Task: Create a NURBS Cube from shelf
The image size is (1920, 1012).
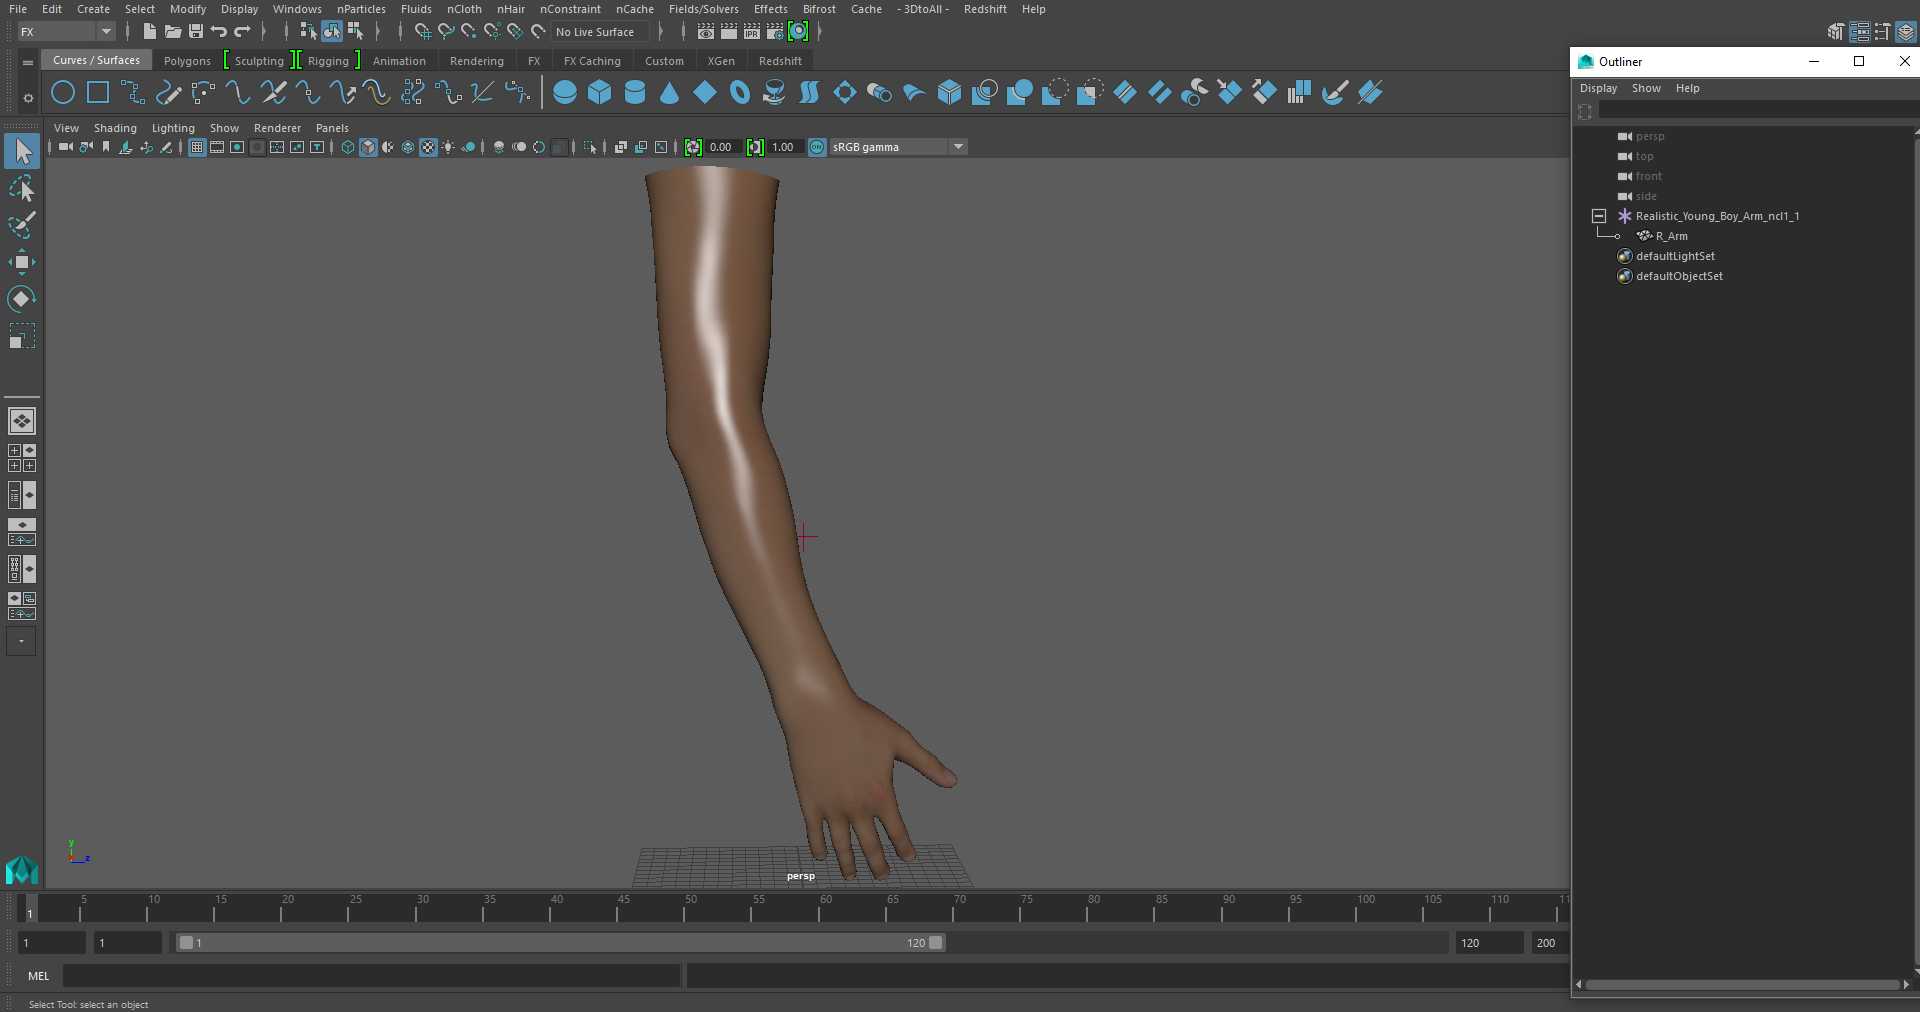Action: (x=600, y=93)
